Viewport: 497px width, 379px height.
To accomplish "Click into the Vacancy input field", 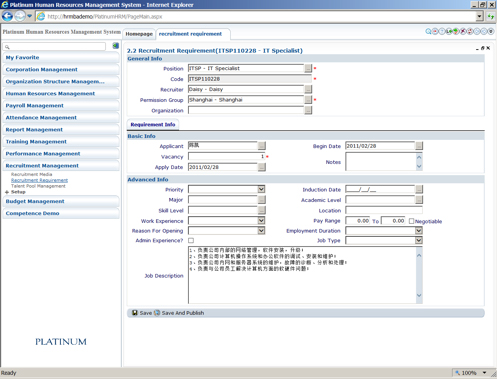I will coord(226,156).
